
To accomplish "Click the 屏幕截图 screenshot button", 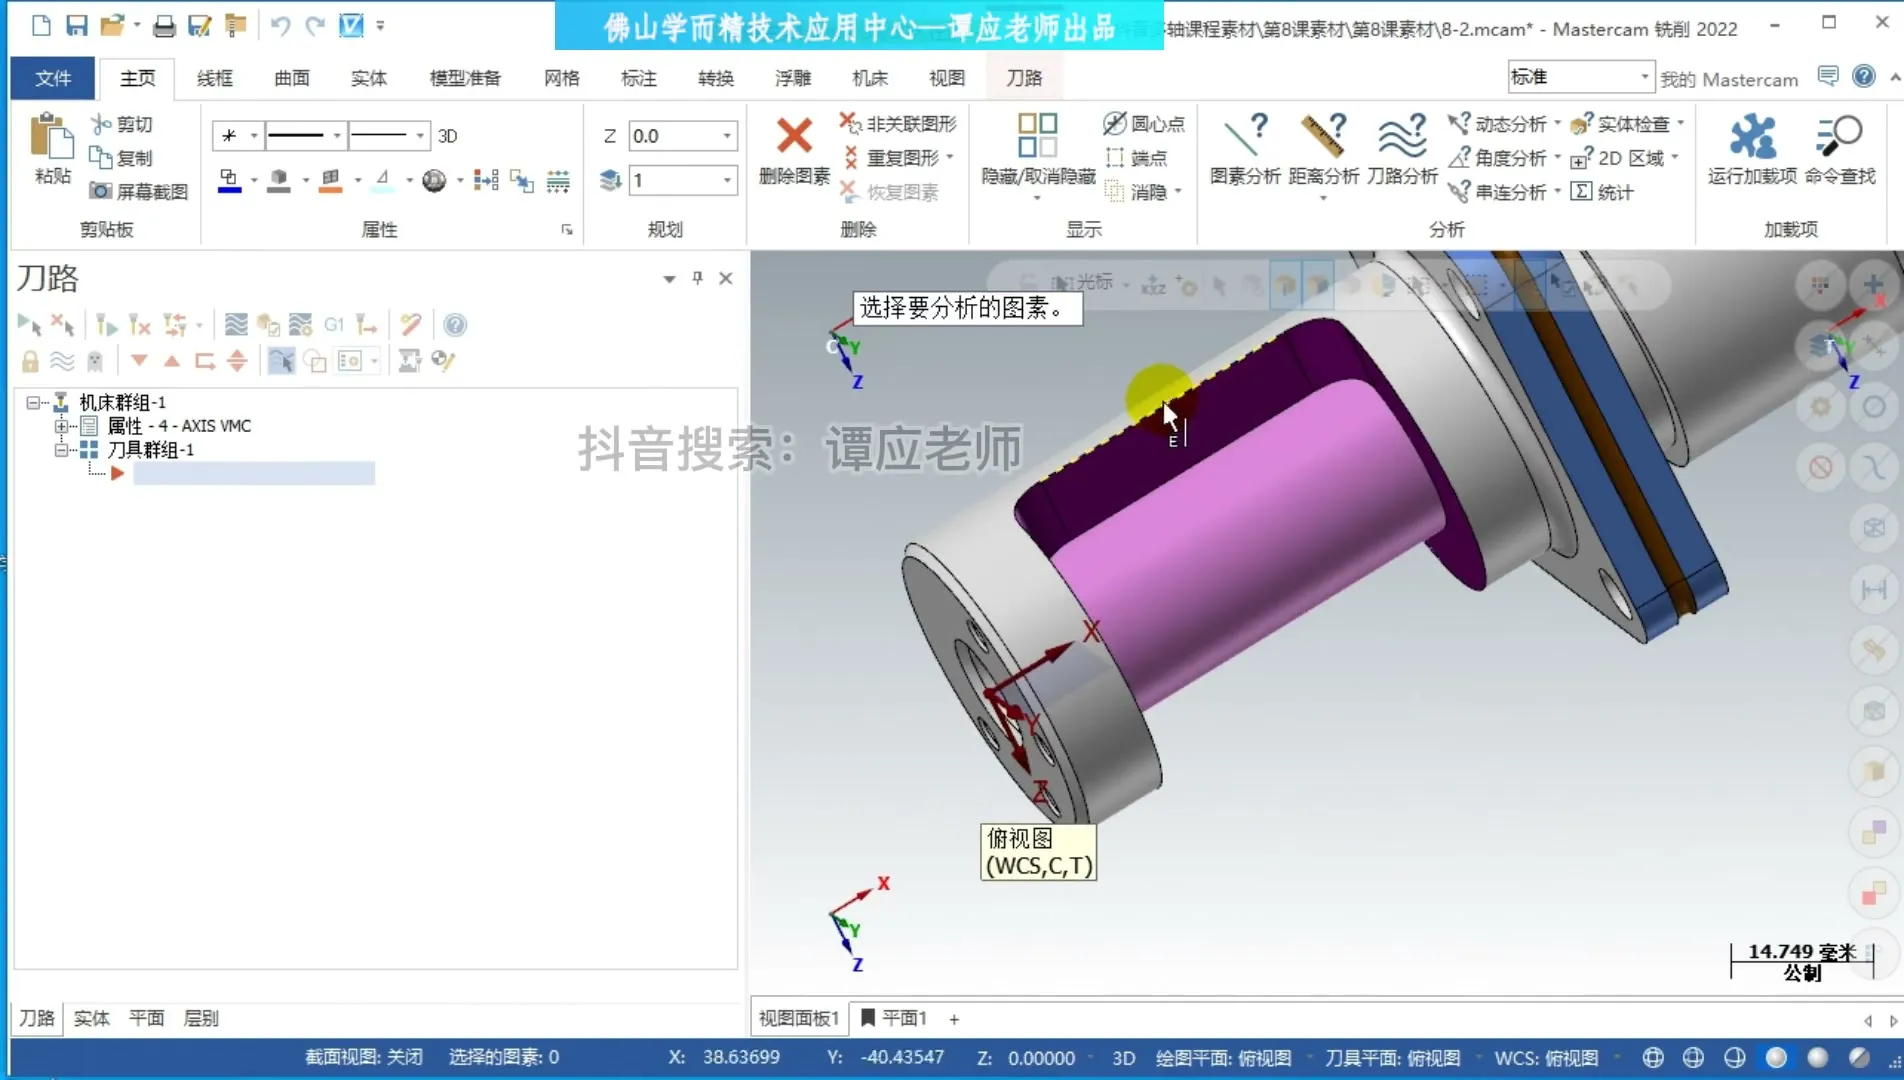I will 139,191.
